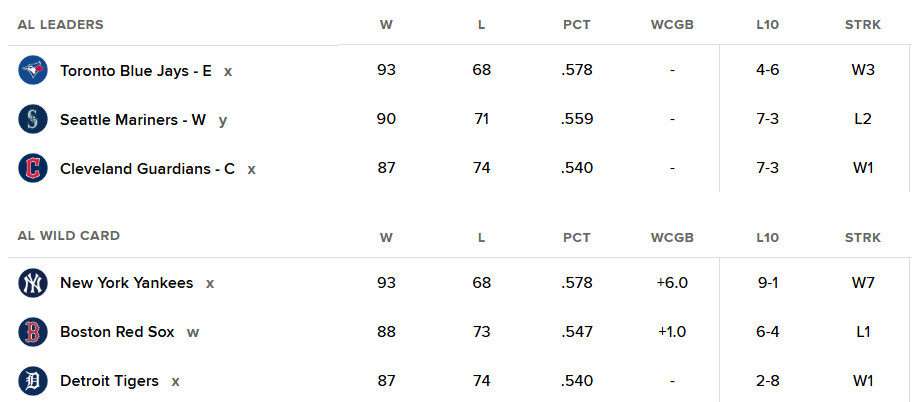Click the AL Leaders STRK column header
This screenshot has height=402, width=912.
tap(862, 25)
